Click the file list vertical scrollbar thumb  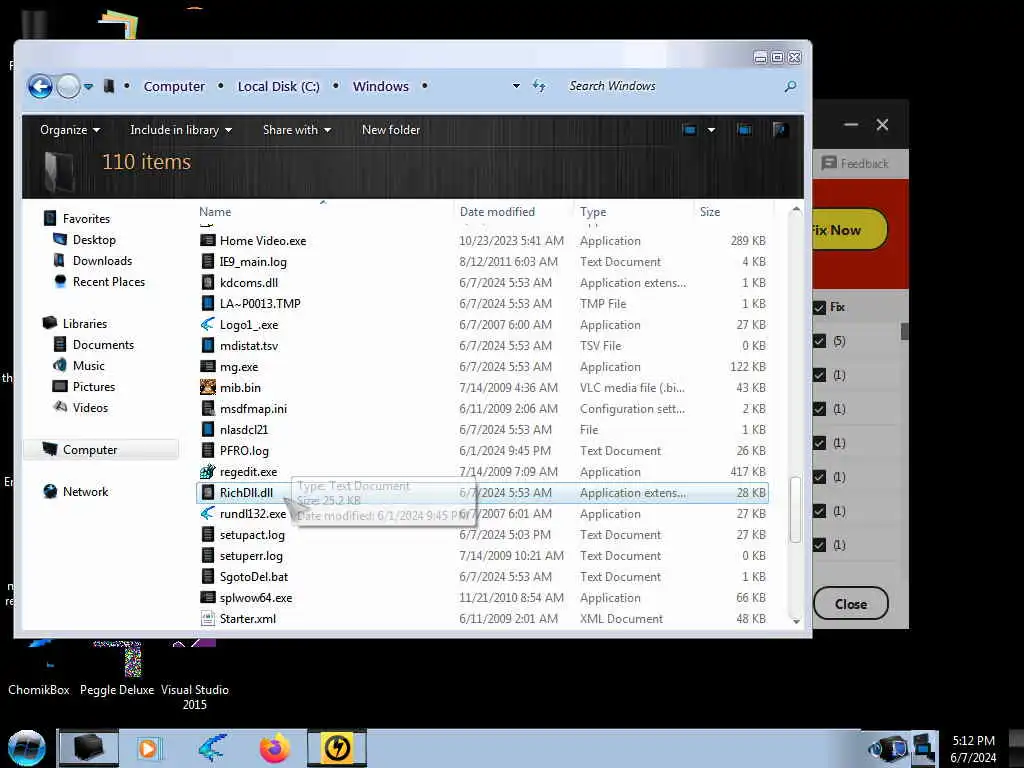tap(795, 510)
